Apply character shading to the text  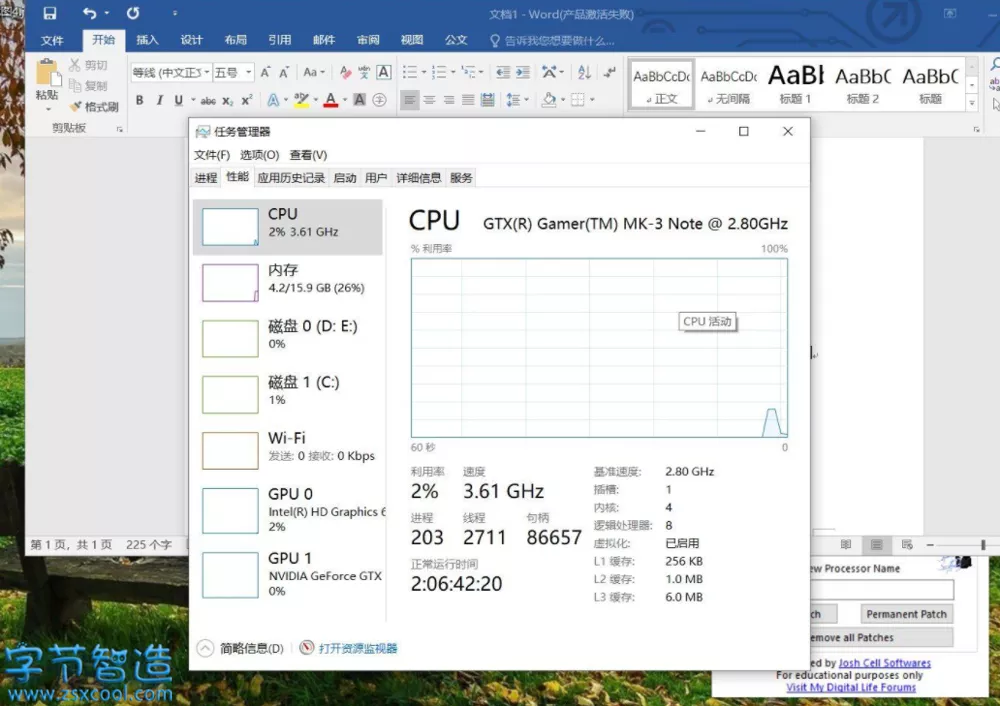click(360, 100)
